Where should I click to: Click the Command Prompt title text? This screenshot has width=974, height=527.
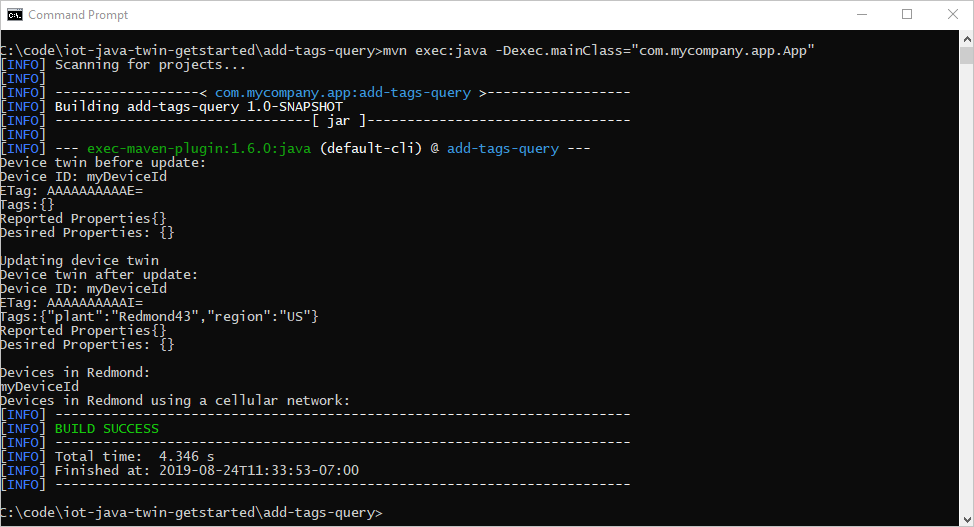[78, 14]
